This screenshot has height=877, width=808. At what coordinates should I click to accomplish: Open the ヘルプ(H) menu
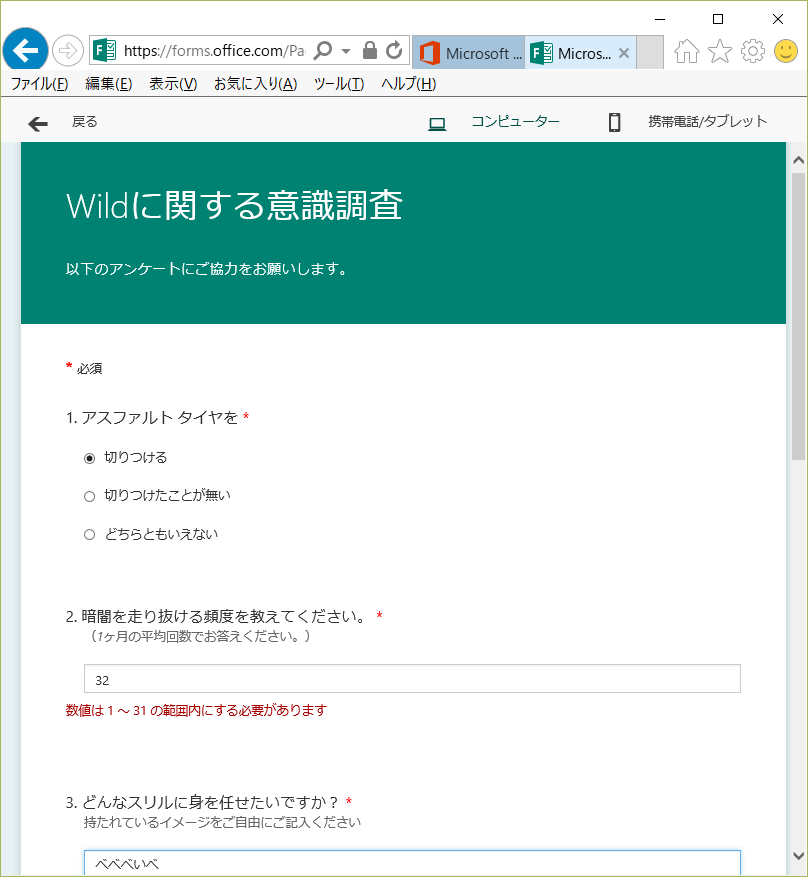click(x=408, y=84)
